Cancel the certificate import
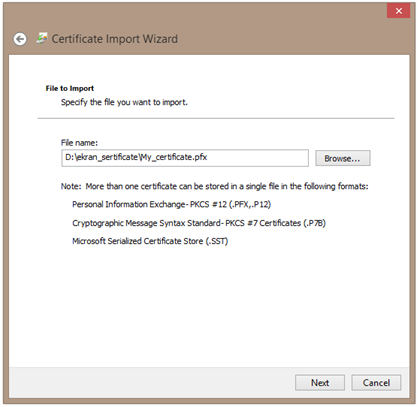The height and width of the screenshot is (407, 420). (376, 383)
